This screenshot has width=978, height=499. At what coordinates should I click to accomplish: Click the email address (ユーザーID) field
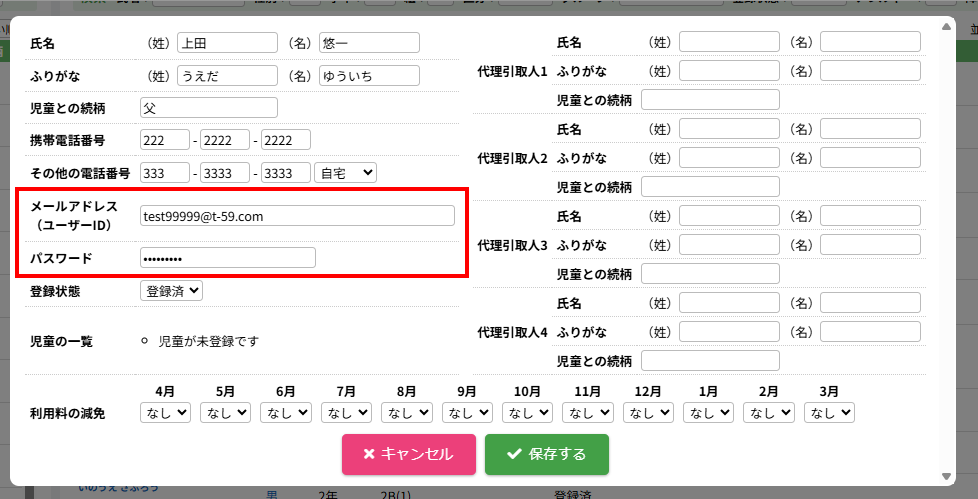tap(297, 215)
